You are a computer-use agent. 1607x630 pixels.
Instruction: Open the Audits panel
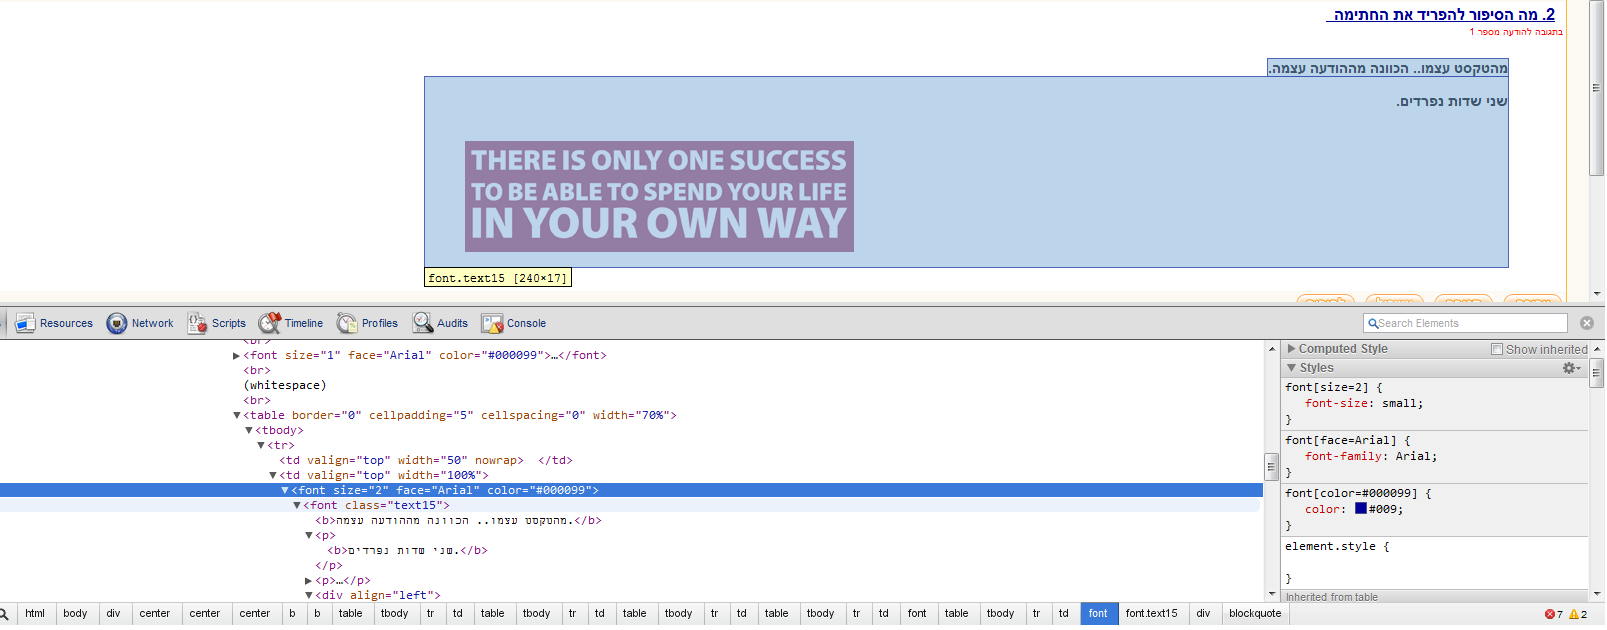coord(440,323)
